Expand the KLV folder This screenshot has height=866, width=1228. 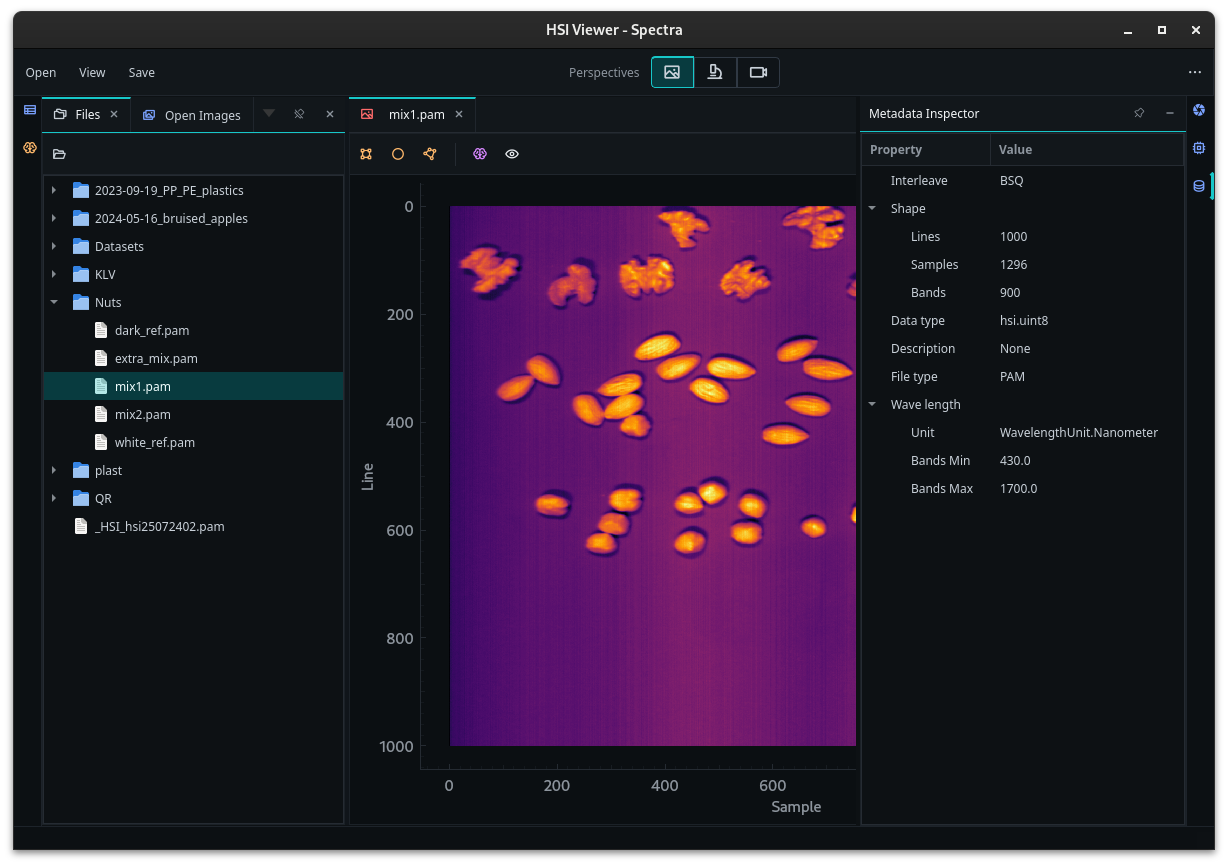click(x=54, y=274)
